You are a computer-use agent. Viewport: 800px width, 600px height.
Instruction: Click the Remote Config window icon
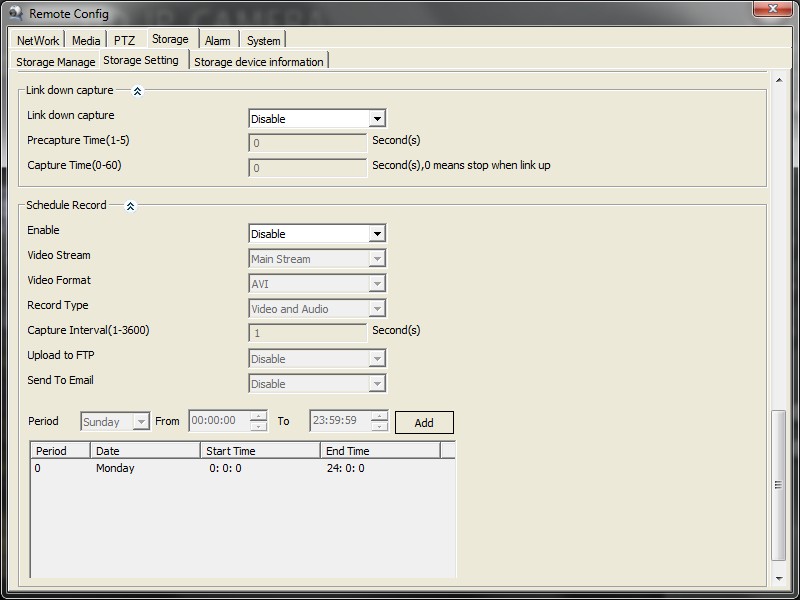[15, 13]
